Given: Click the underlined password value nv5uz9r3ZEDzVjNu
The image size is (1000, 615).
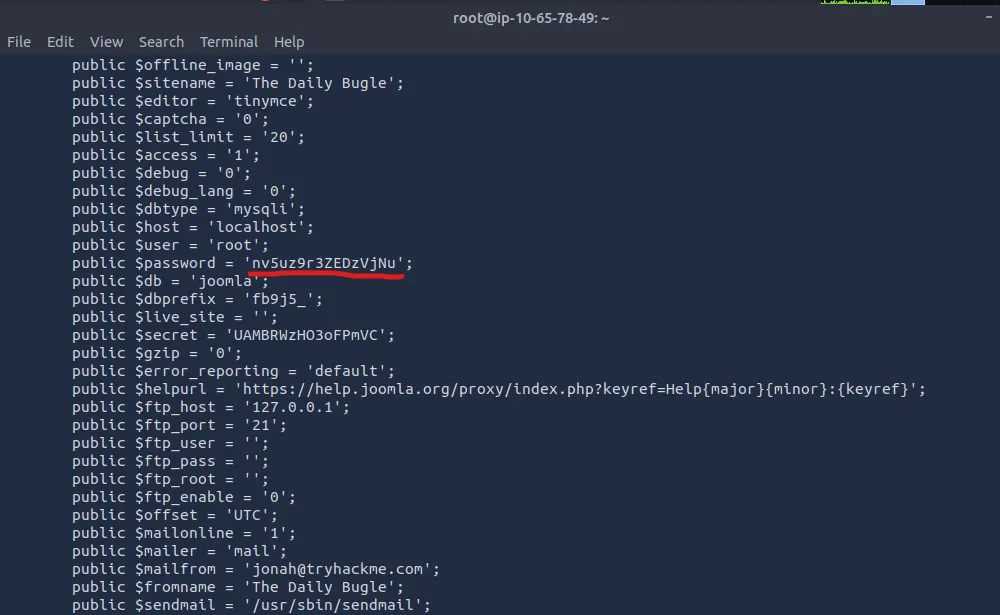Looking at the screenshot, I should 327,263.
